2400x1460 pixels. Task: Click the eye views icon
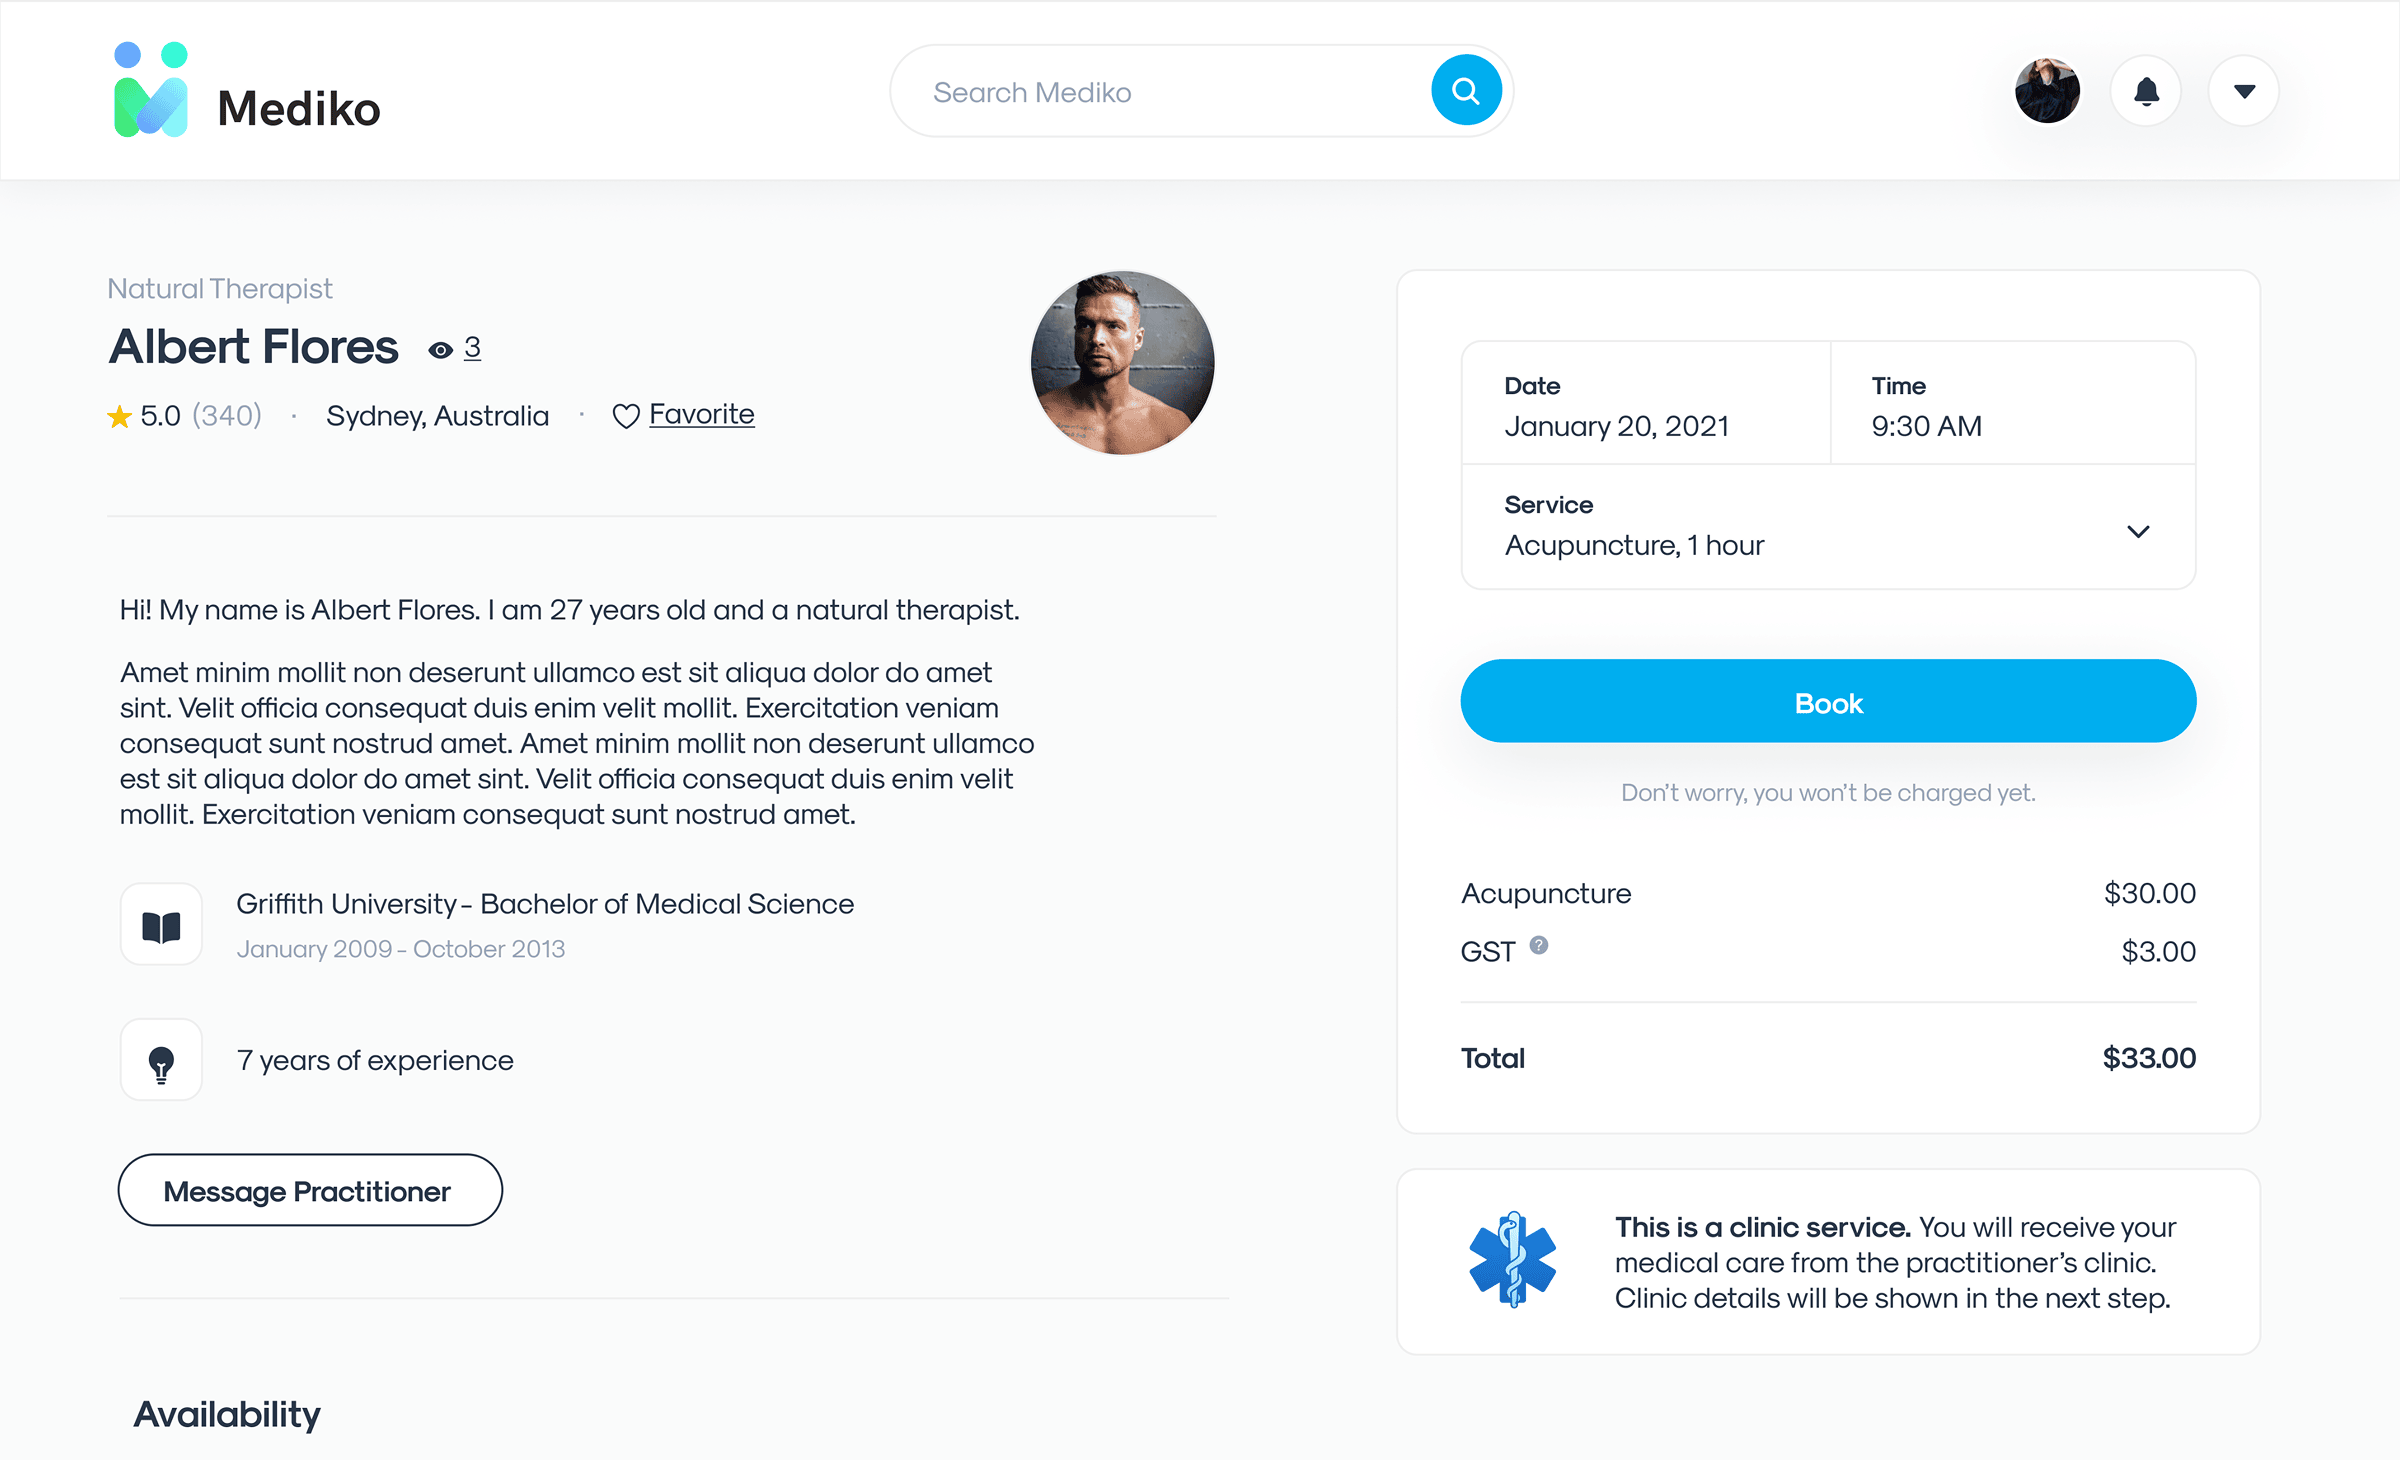click(x=440, y=350)
